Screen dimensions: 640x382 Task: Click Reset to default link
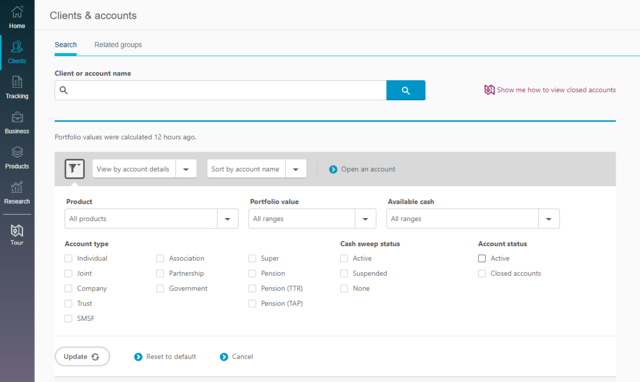click(171, 357)
